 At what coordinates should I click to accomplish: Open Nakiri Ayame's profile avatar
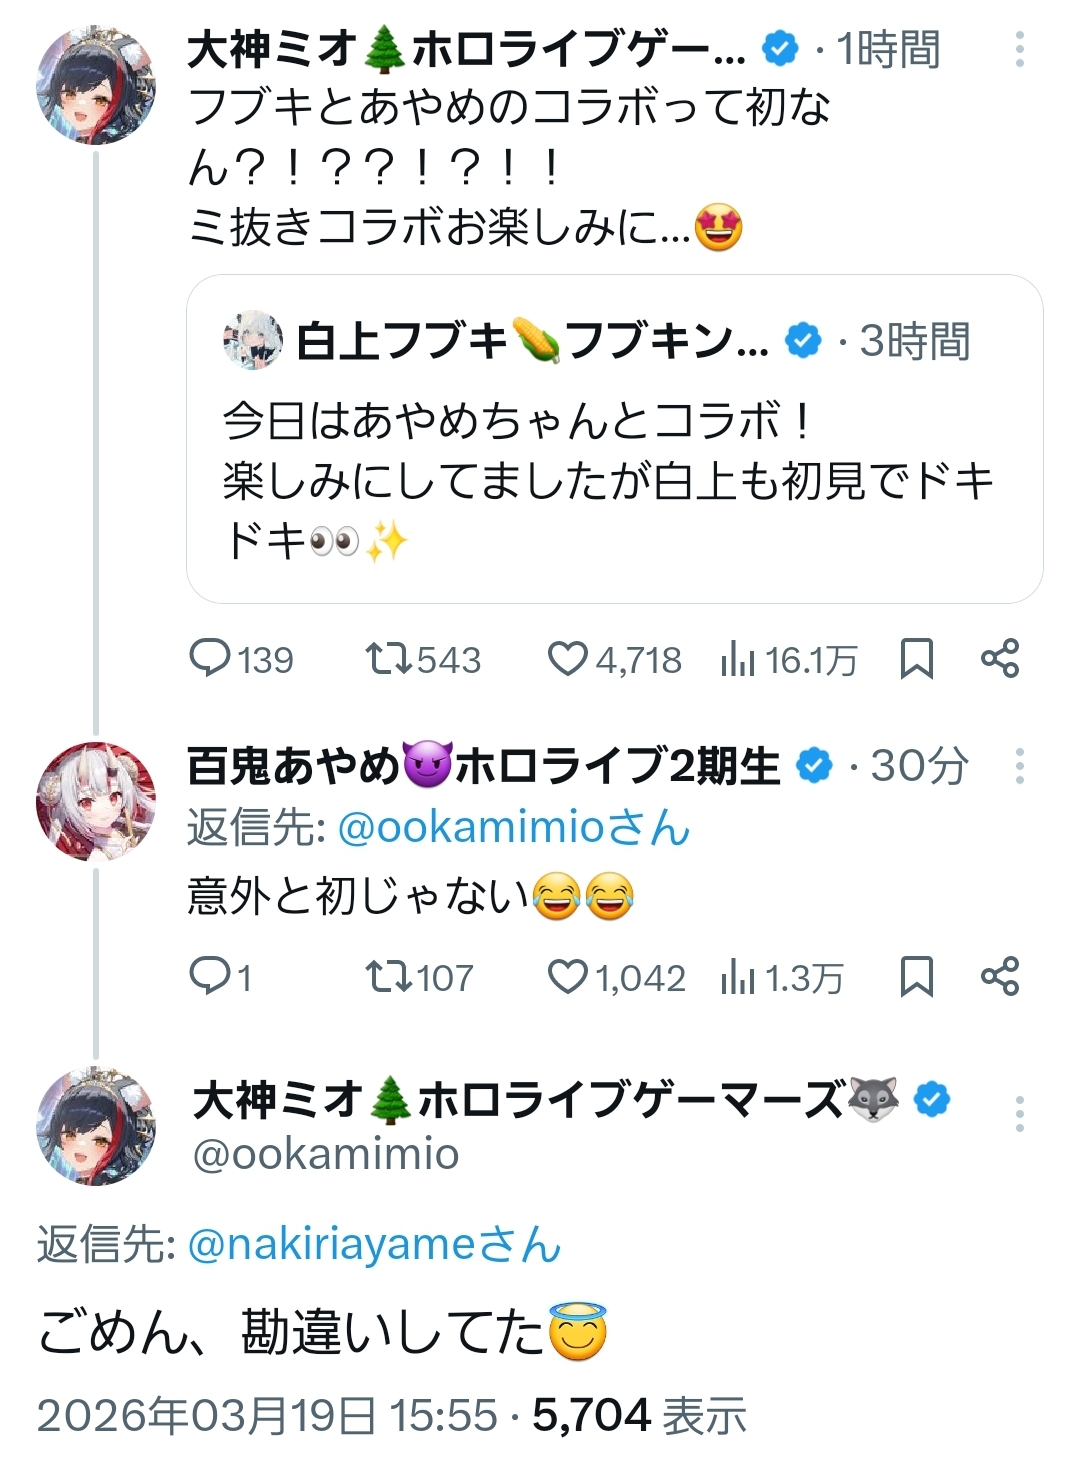point(96,802)
